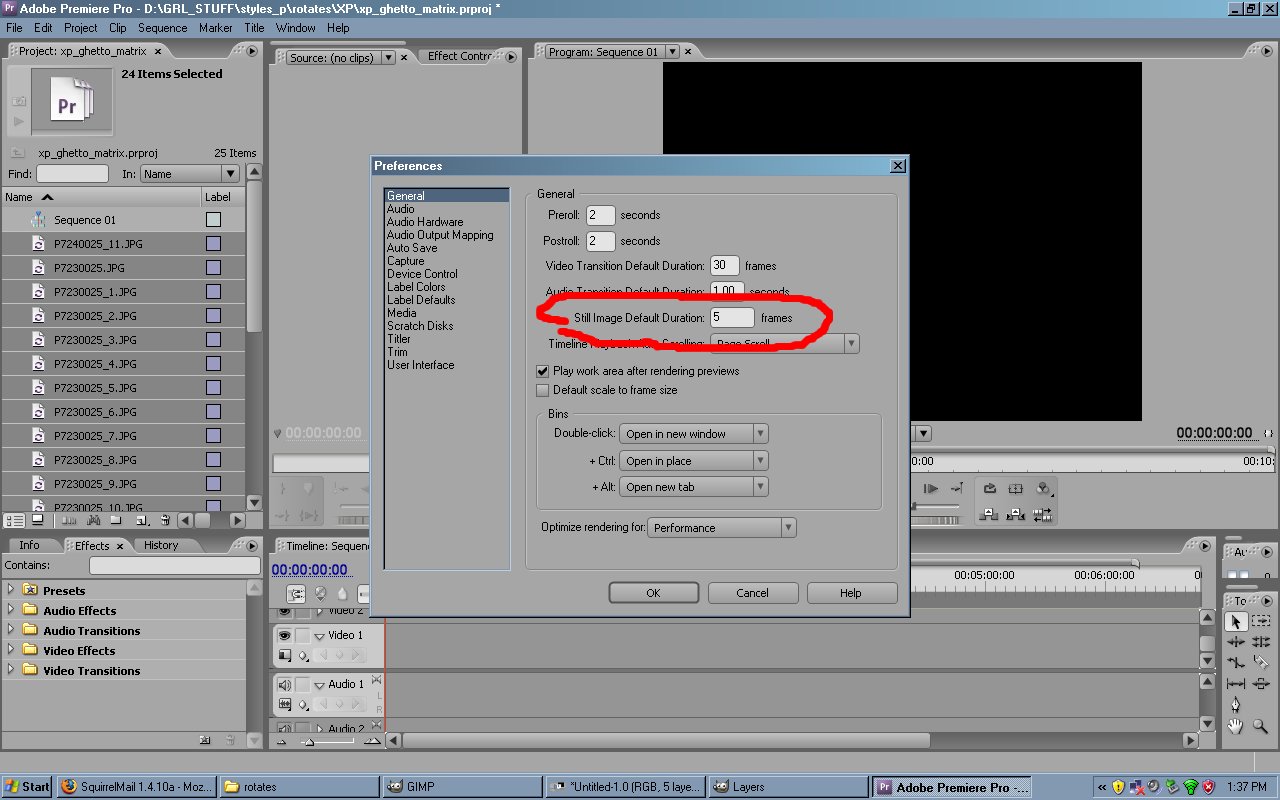Select the Ripple Edit tool

[1236, 642]
